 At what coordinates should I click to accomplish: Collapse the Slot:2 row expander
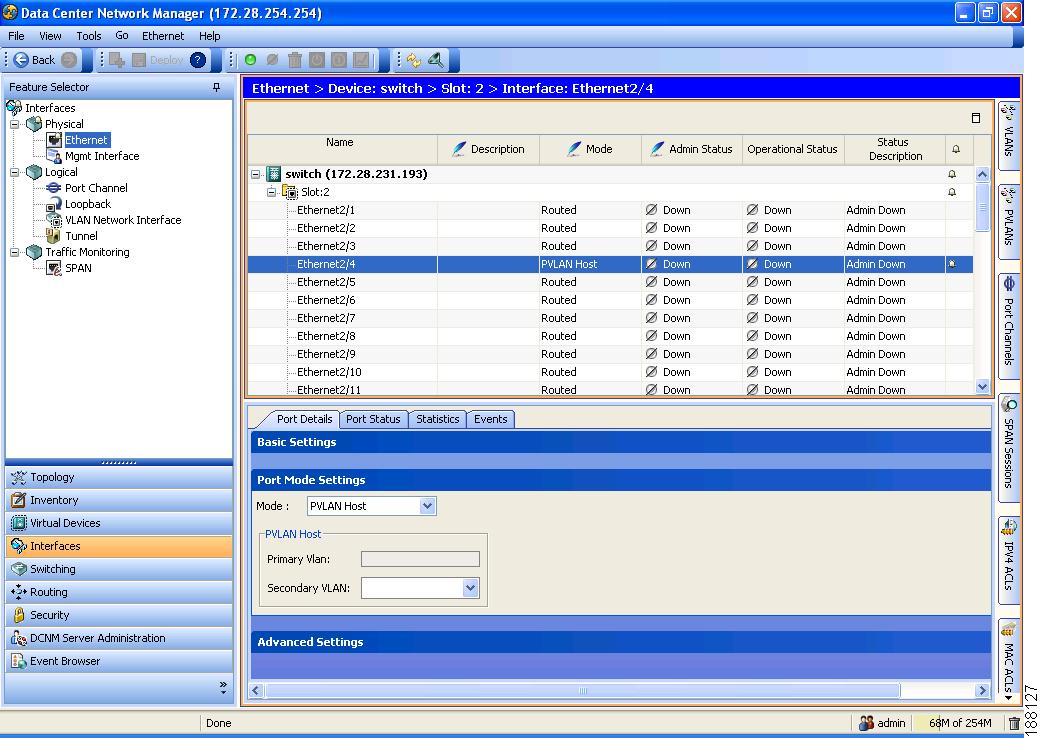[272, 192]
